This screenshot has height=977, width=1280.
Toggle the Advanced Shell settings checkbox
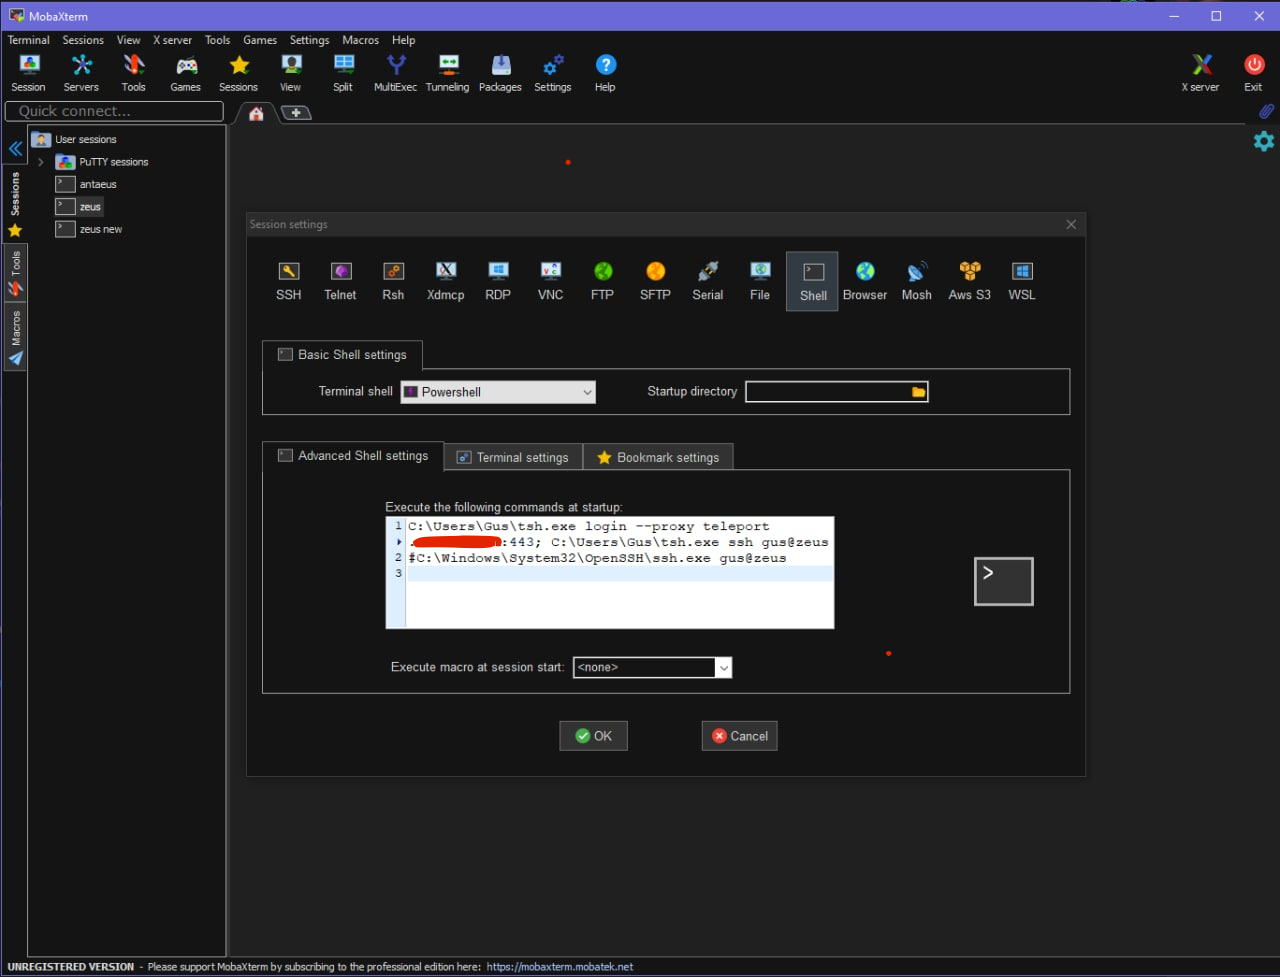tap(285, 455)
